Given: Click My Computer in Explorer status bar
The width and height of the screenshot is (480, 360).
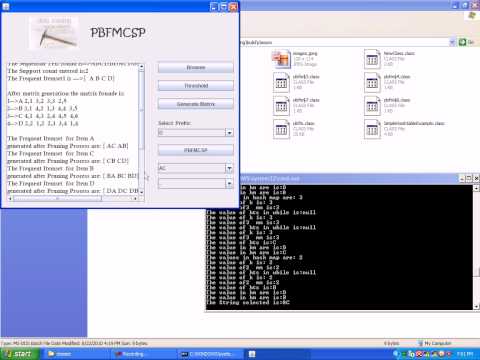Looking at the screenshot, I should pos(434,343).
